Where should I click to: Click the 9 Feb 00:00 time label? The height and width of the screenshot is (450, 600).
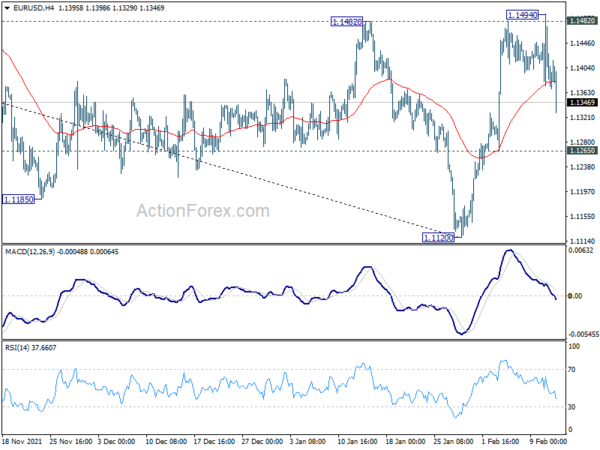[548, 441]
